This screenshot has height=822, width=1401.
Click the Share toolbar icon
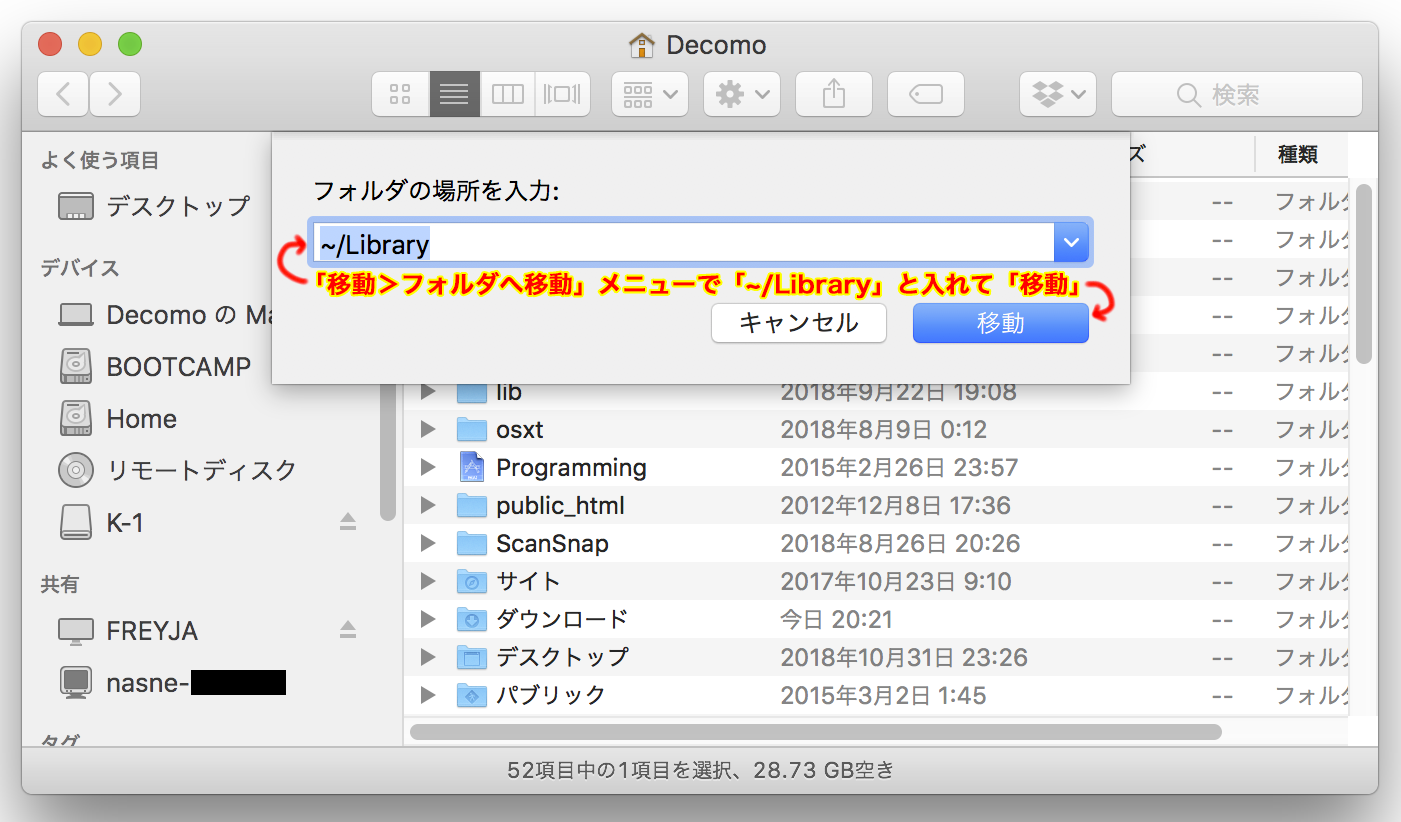[833, 95]
